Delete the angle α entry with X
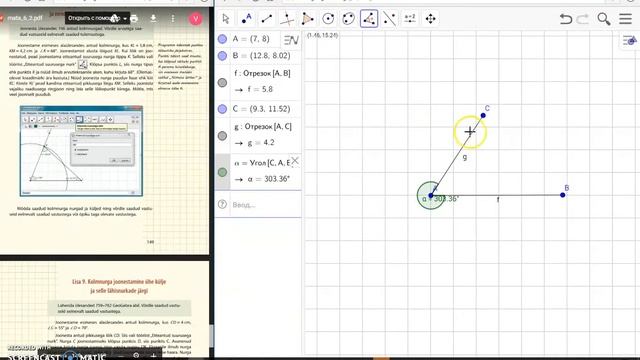640x360 pixels. click(x=295, y=161)
